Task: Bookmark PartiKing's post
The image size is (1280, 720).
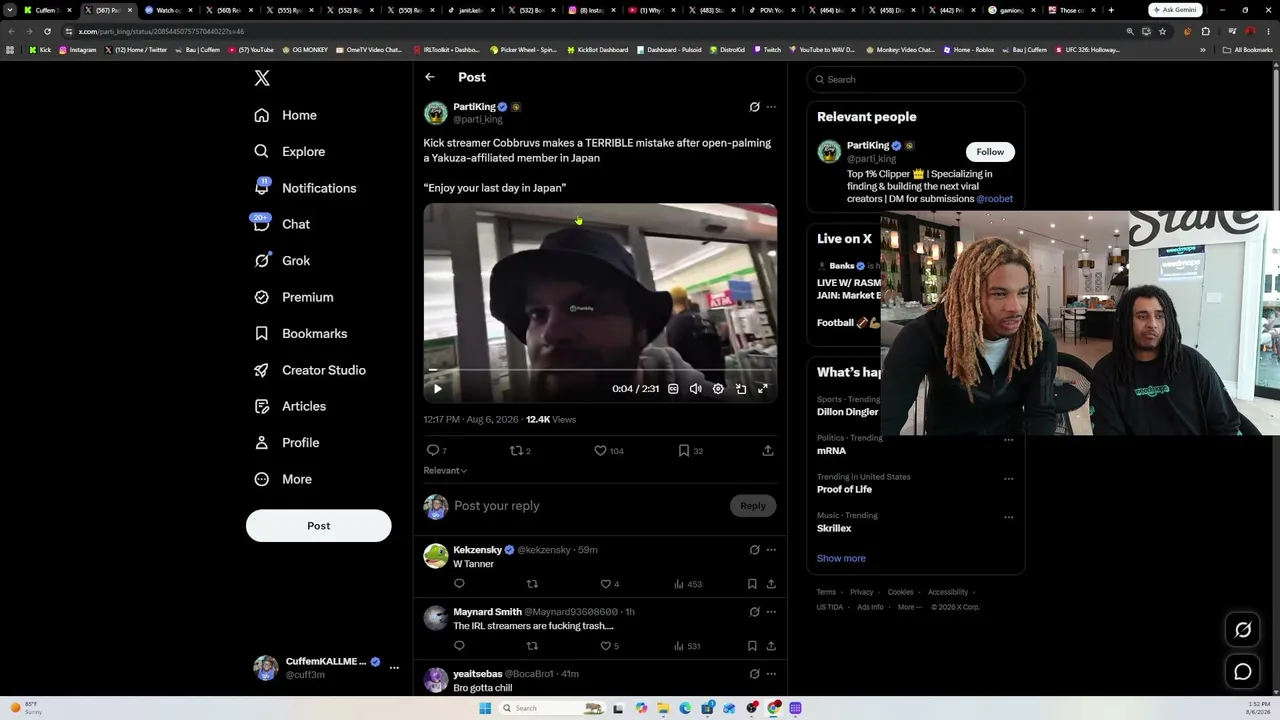Action: [x=684, y=451]
